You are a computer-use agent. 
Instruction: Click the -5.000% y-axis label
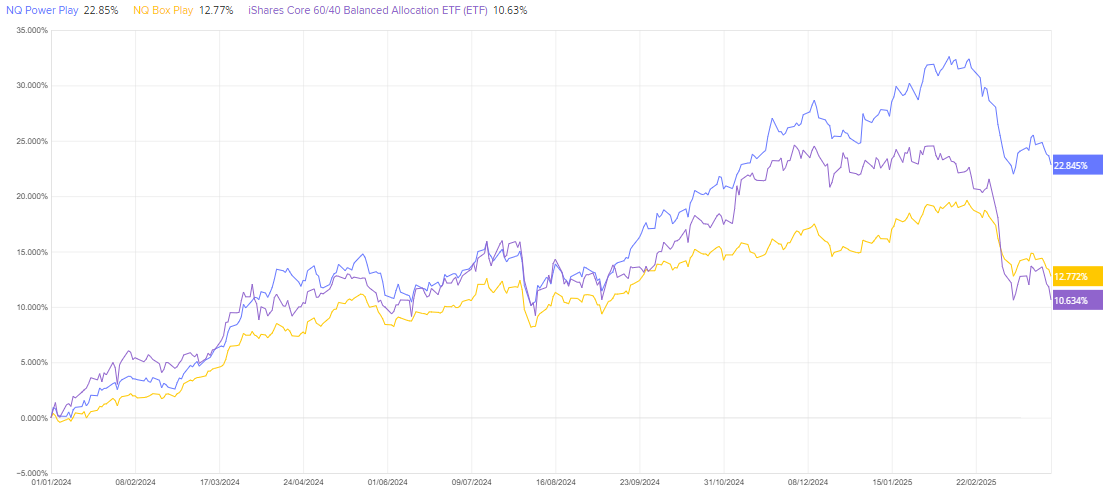pyautogui.click(x=31, y=473)
